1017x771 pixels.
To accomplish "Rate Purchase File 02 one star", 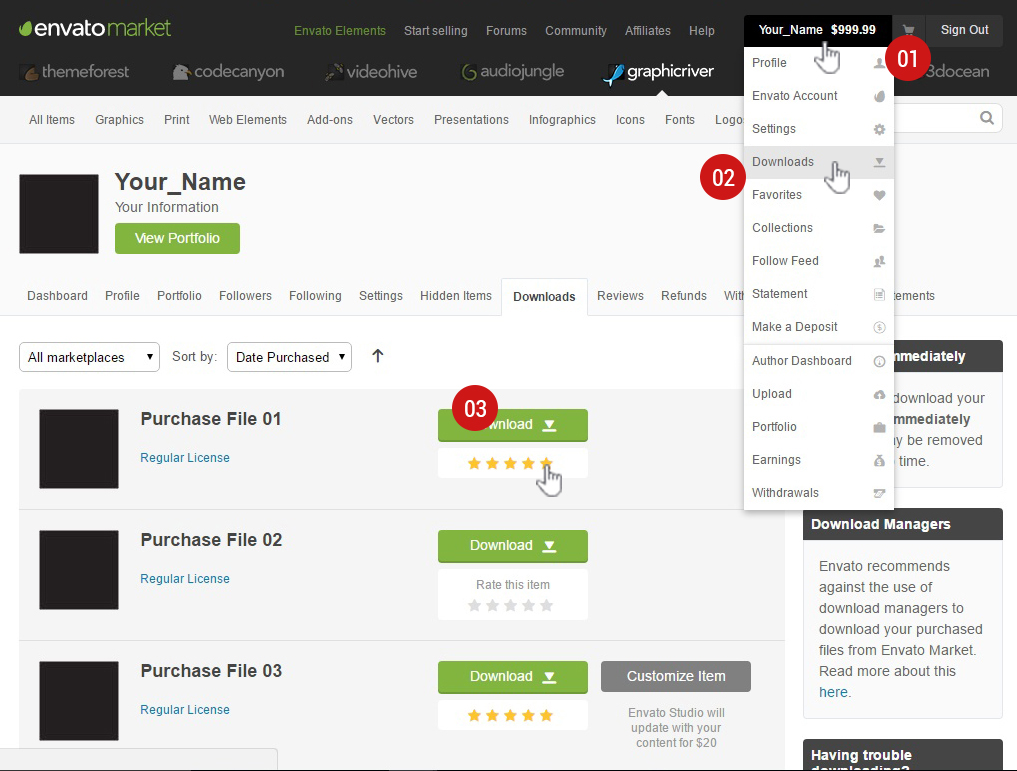I will pyautogui.click(x=474, y=605).
